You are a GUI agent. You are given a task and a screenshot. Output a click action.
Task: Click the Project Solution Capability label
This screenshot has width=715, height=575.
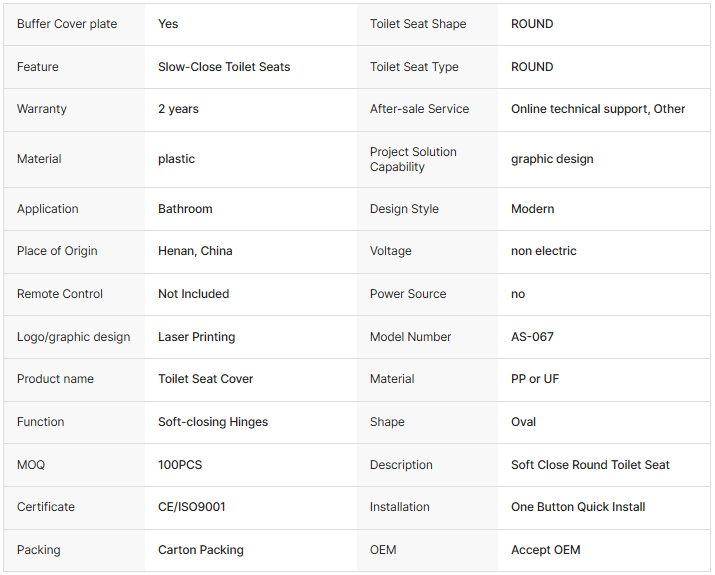(x=413, y=159)
